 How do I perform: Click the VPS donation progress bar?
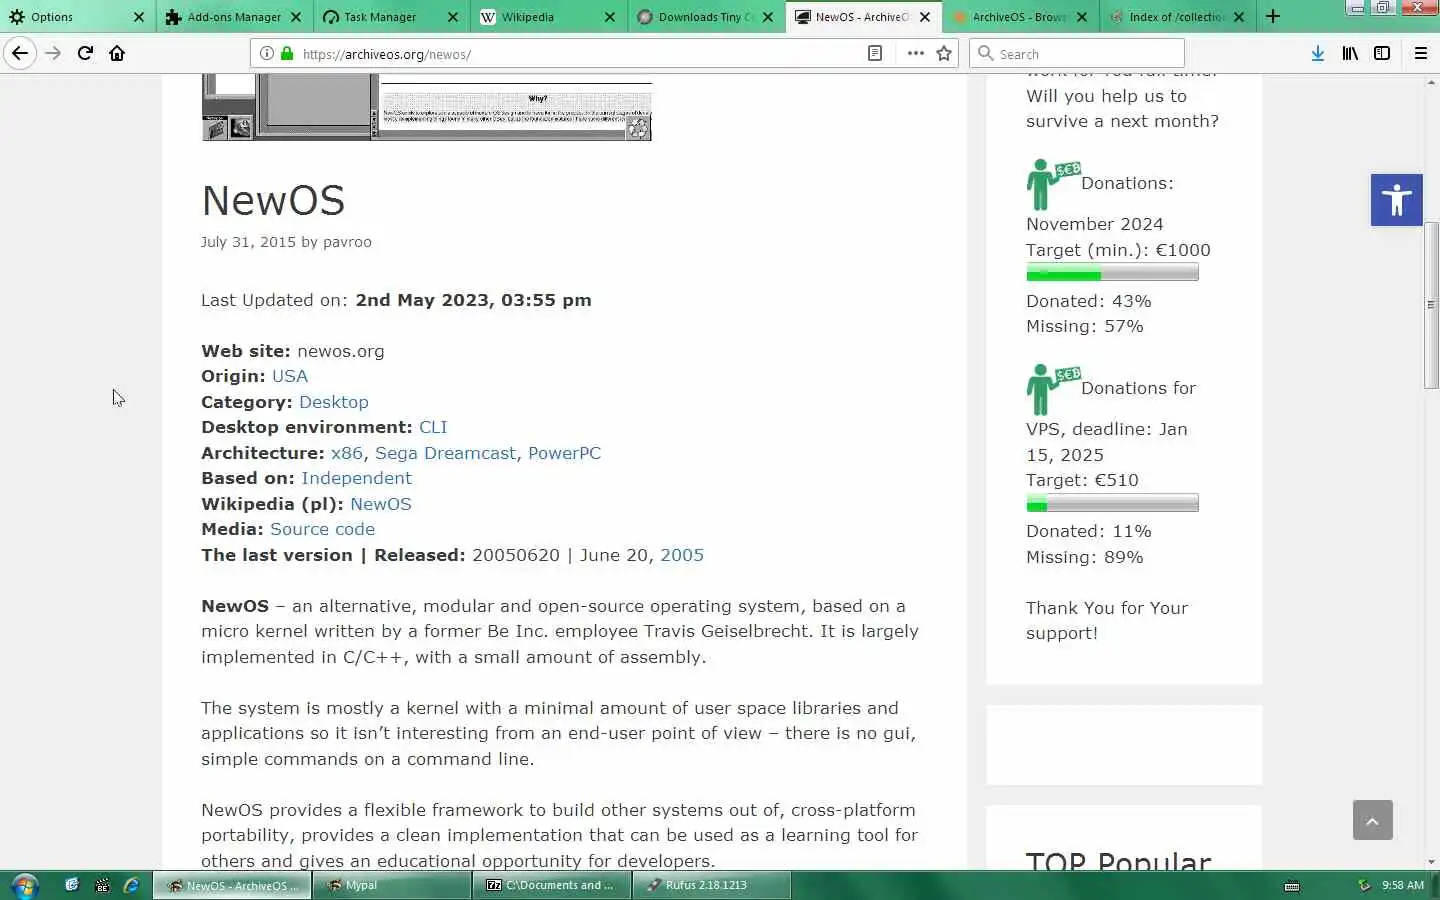1112,503
